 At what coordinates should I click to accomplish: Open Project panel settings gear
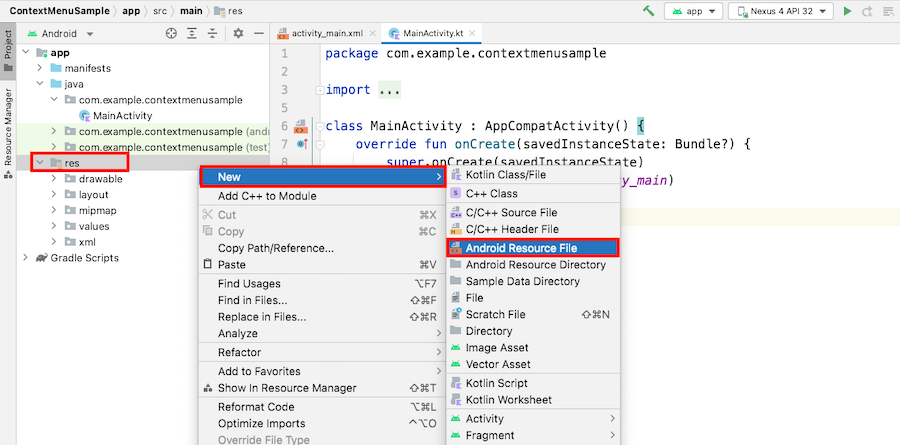point(238,34)
